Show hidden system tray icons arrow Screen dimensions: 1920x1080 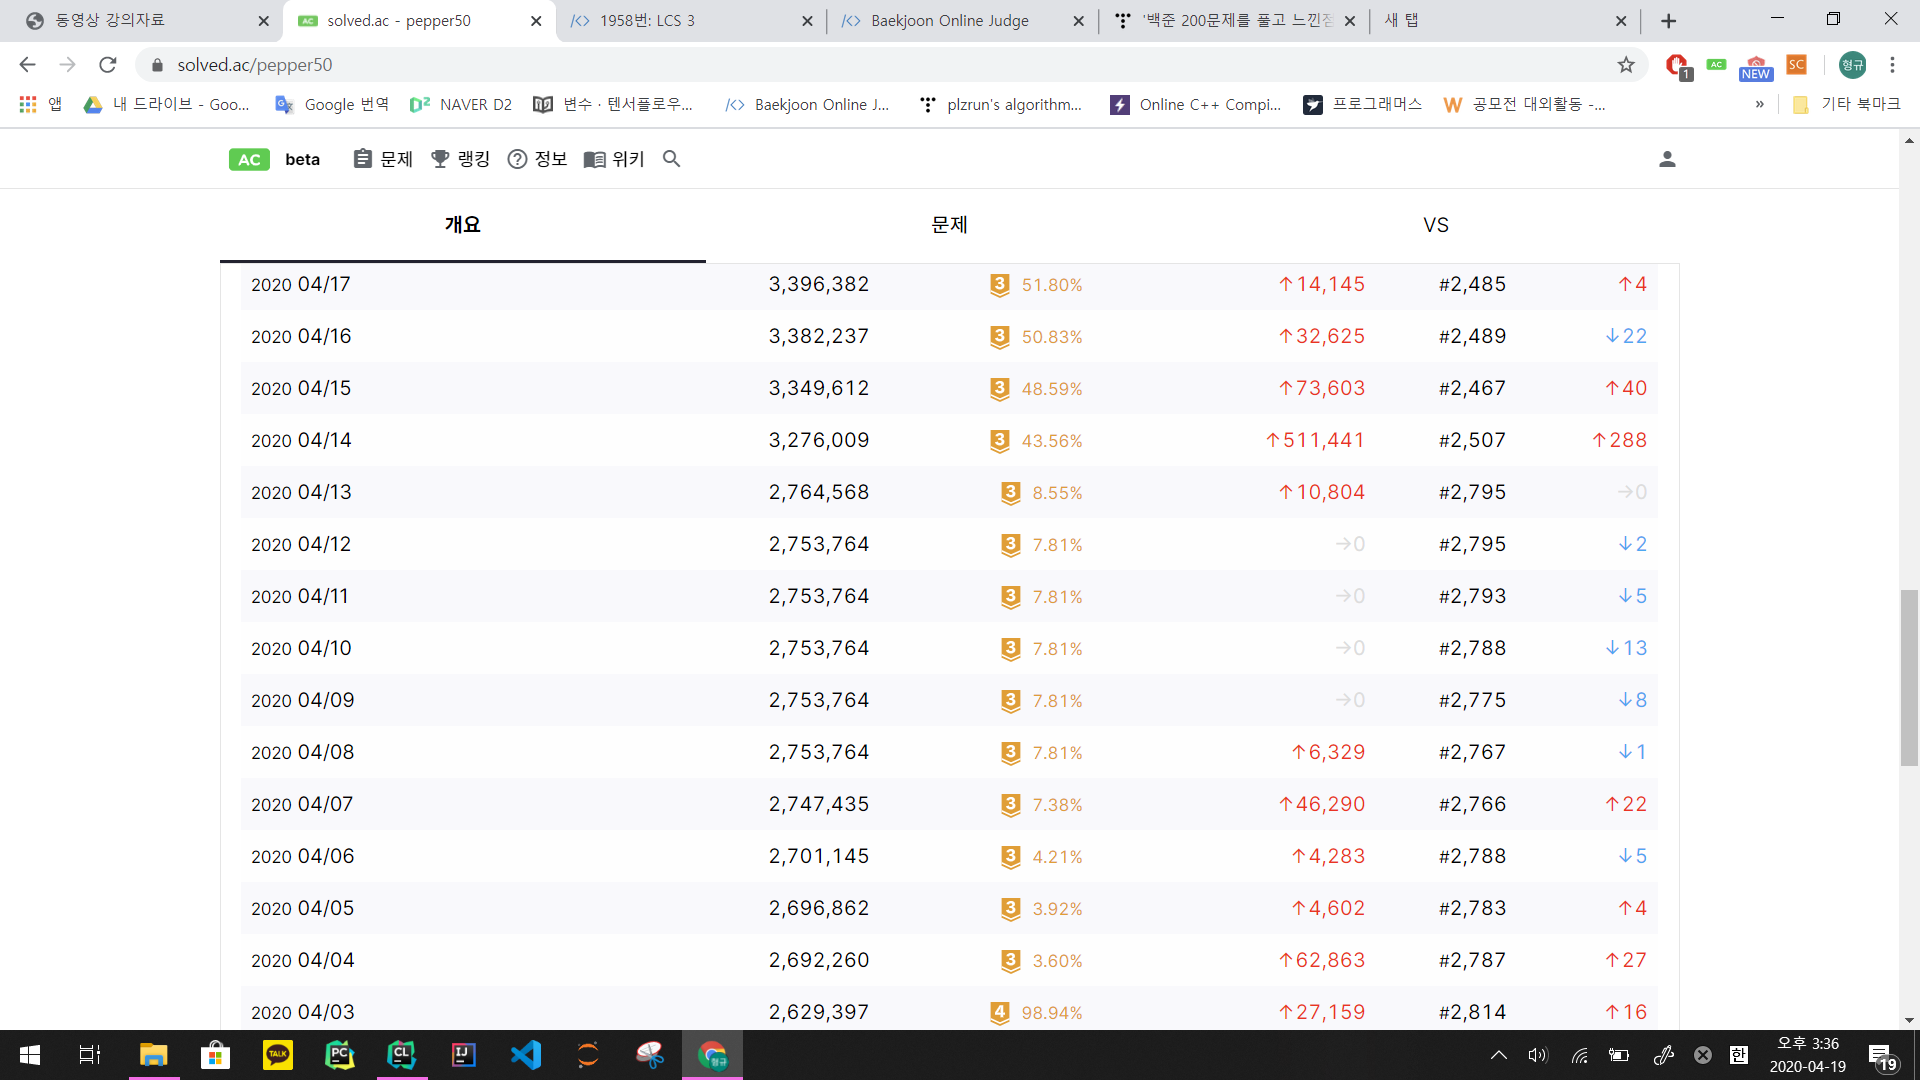pos(1498,1055)
